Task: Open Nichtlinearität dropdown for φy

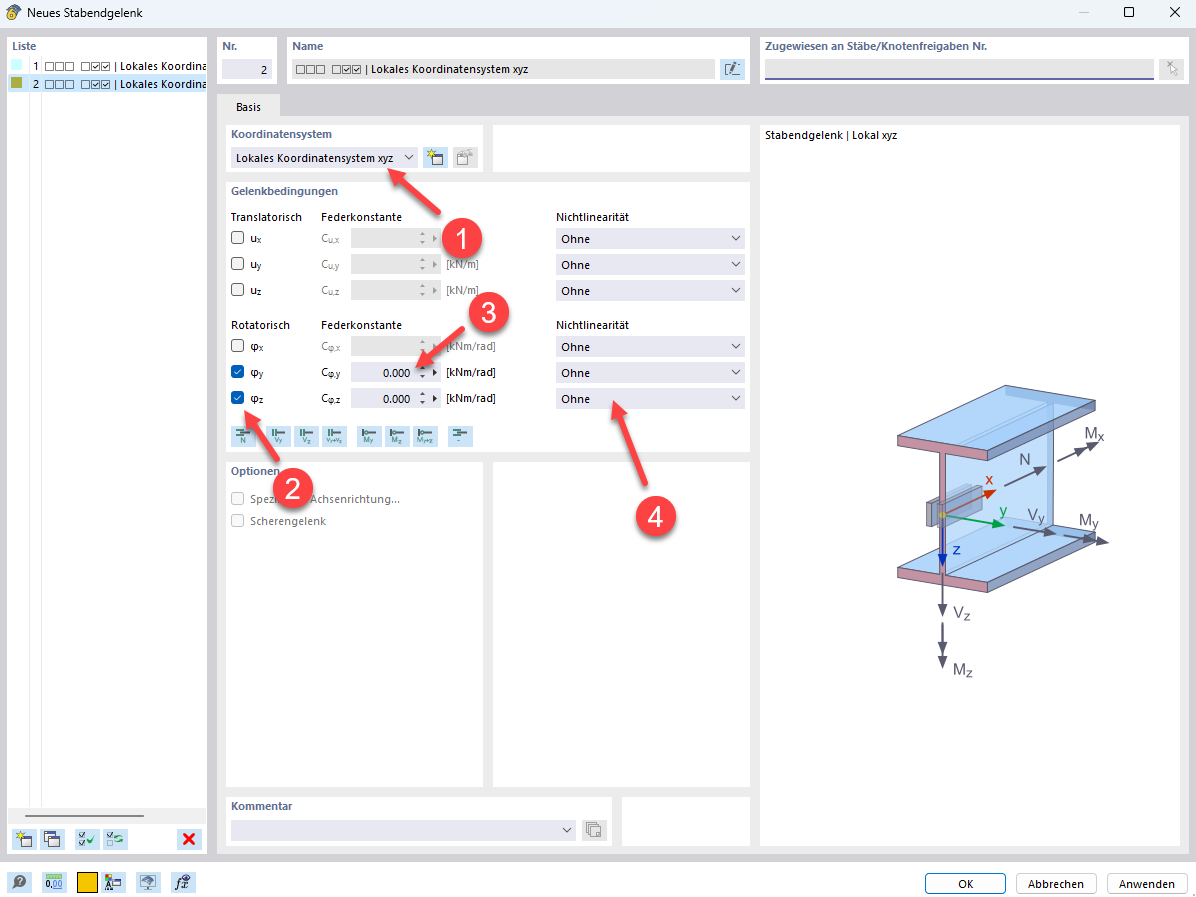Action: (650, 373)
